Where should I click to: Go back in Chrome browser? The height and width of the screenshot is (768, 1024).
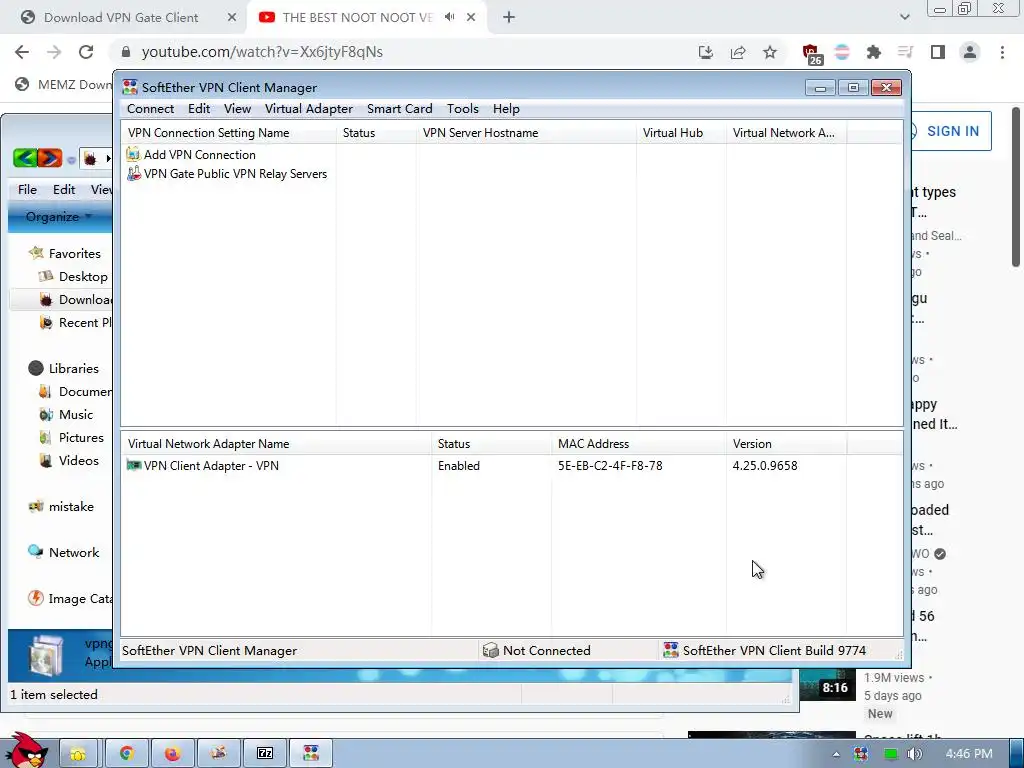pyautogui.click(x=22, y=52)
